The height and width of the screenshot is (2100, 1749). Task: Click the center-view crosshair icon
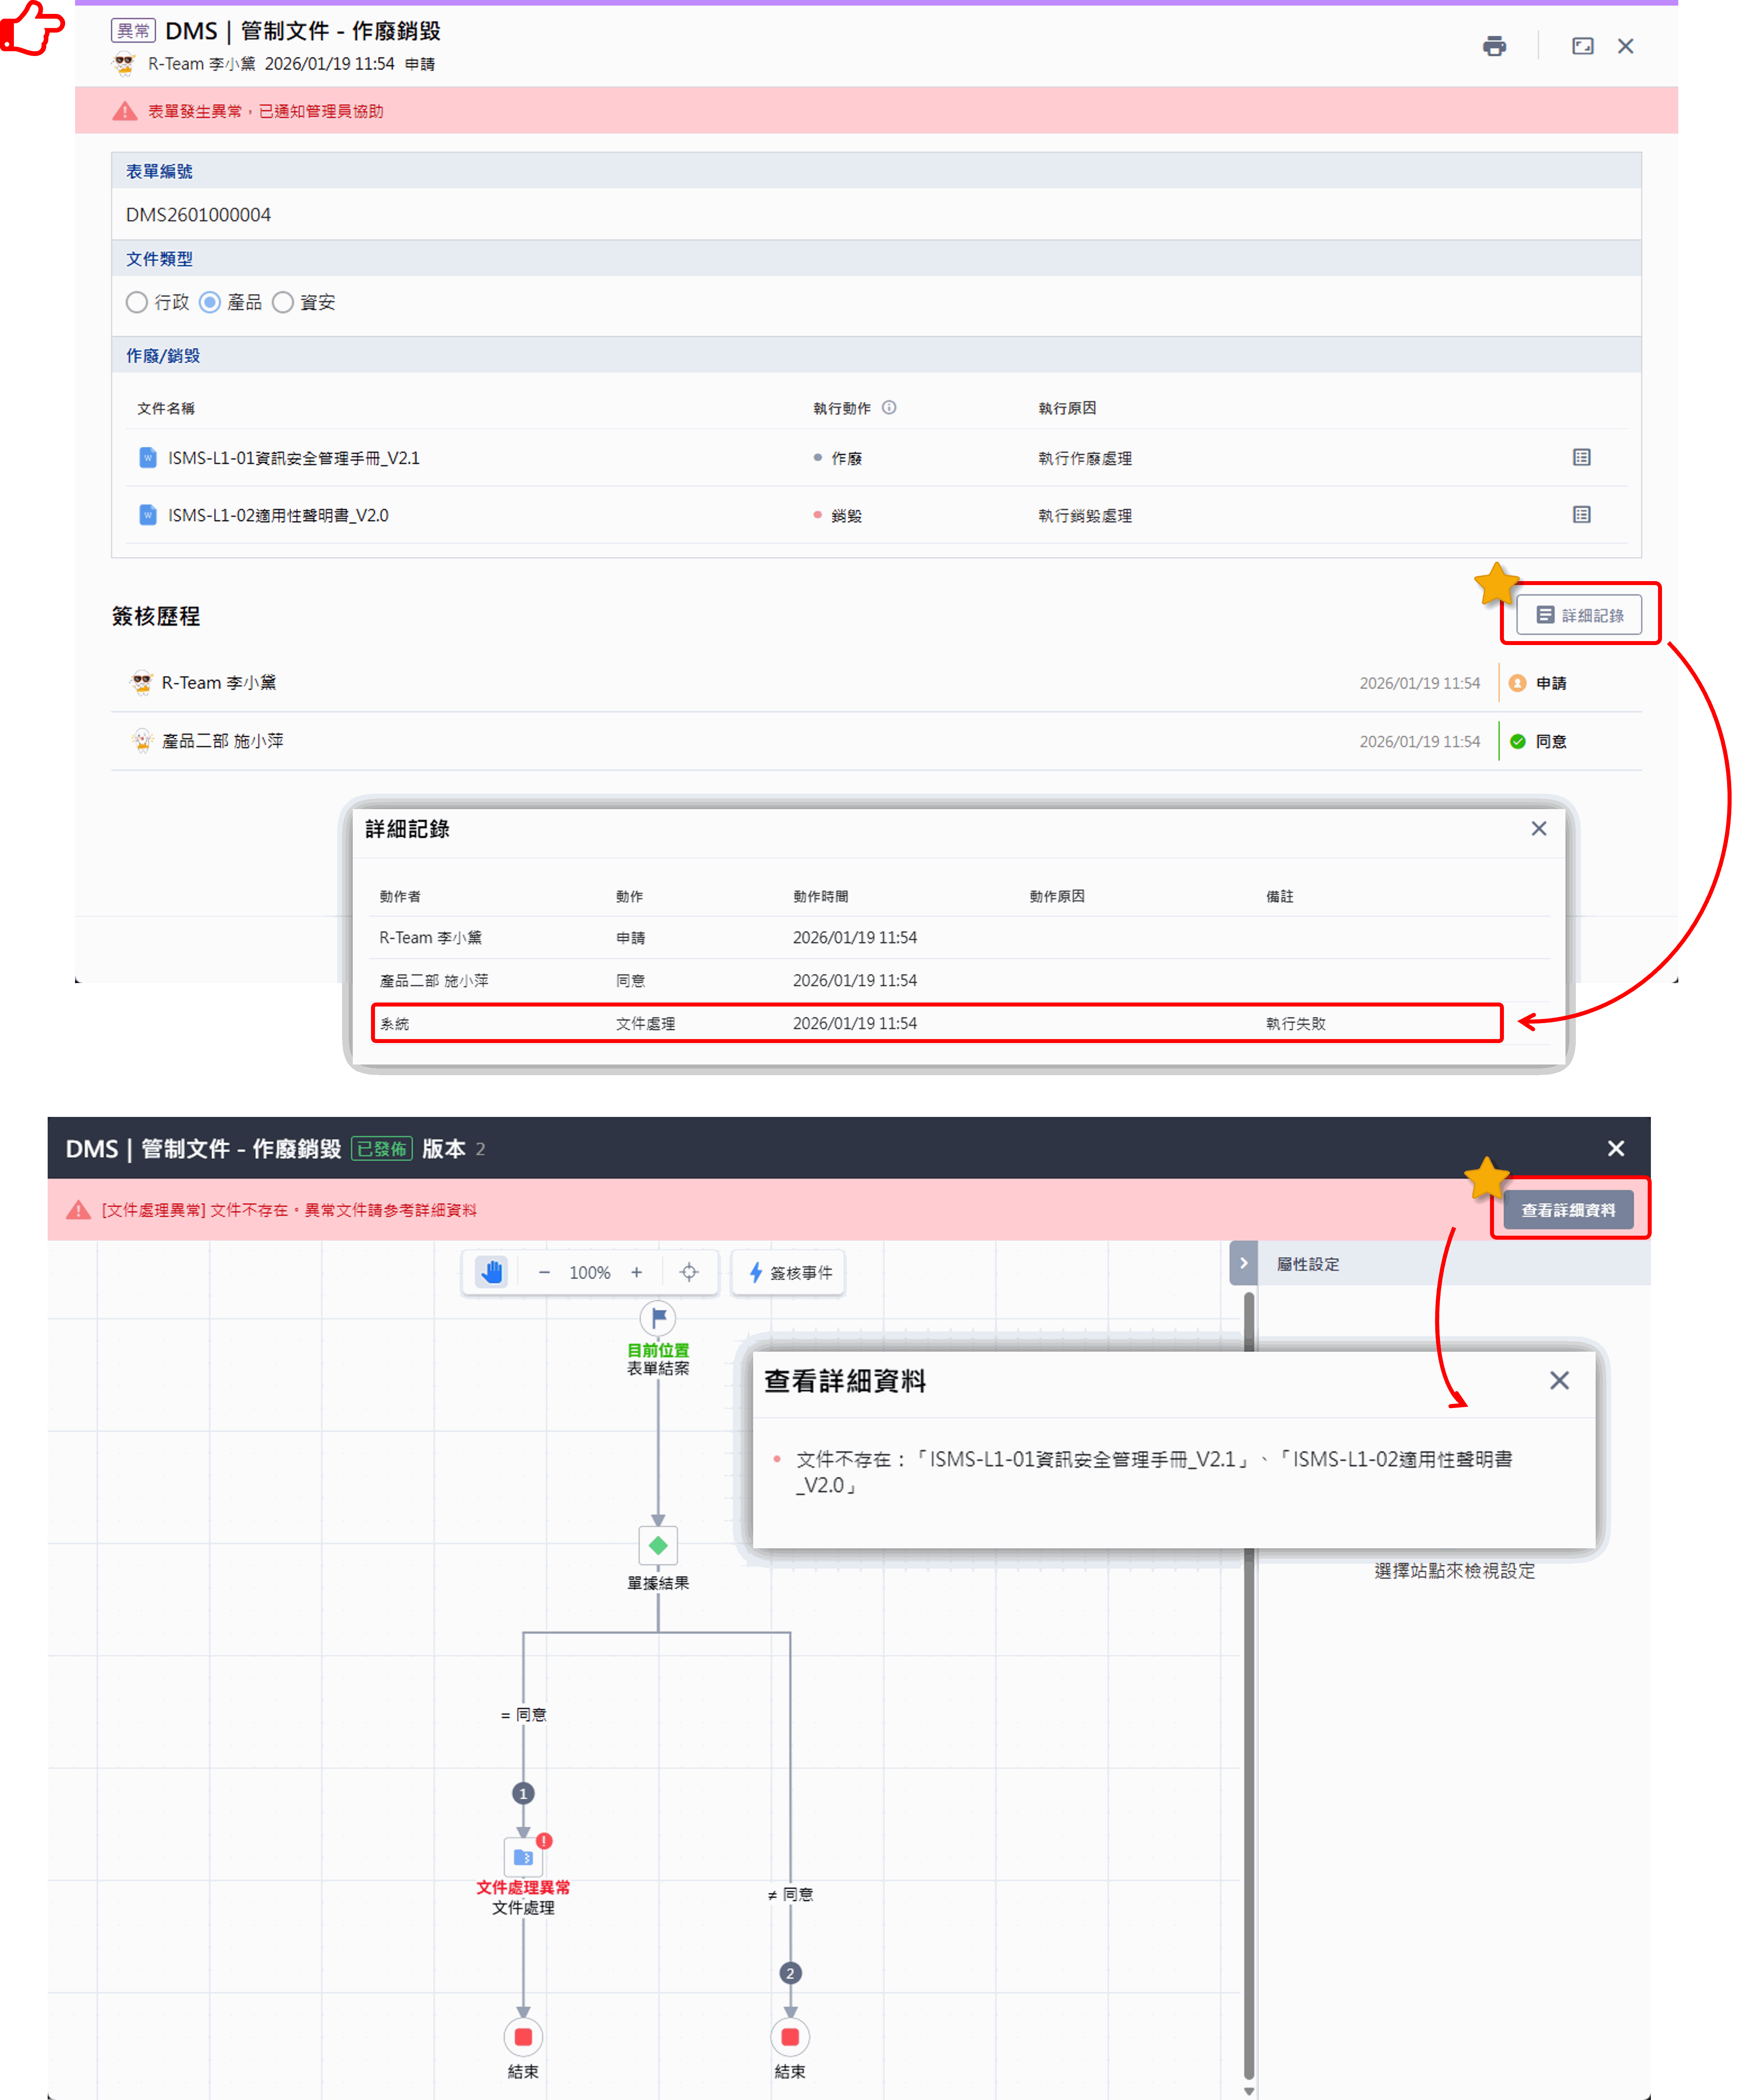coord(689,1271)
